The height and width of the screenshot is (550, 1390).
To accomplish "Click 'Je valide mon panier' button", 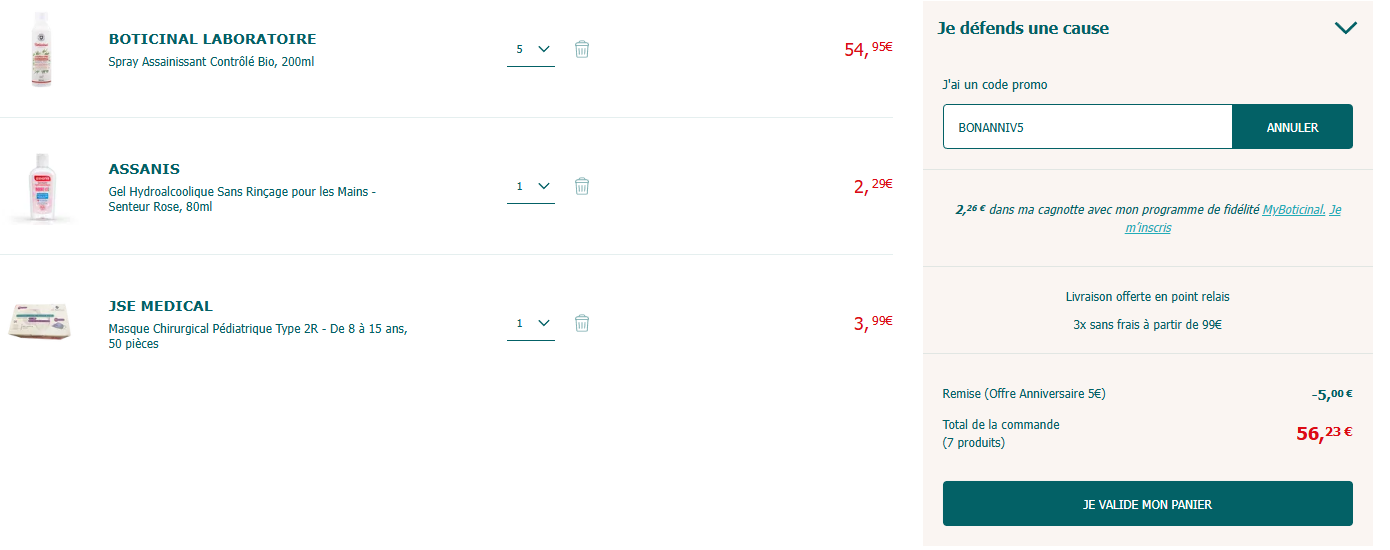I will [1147, 504].
